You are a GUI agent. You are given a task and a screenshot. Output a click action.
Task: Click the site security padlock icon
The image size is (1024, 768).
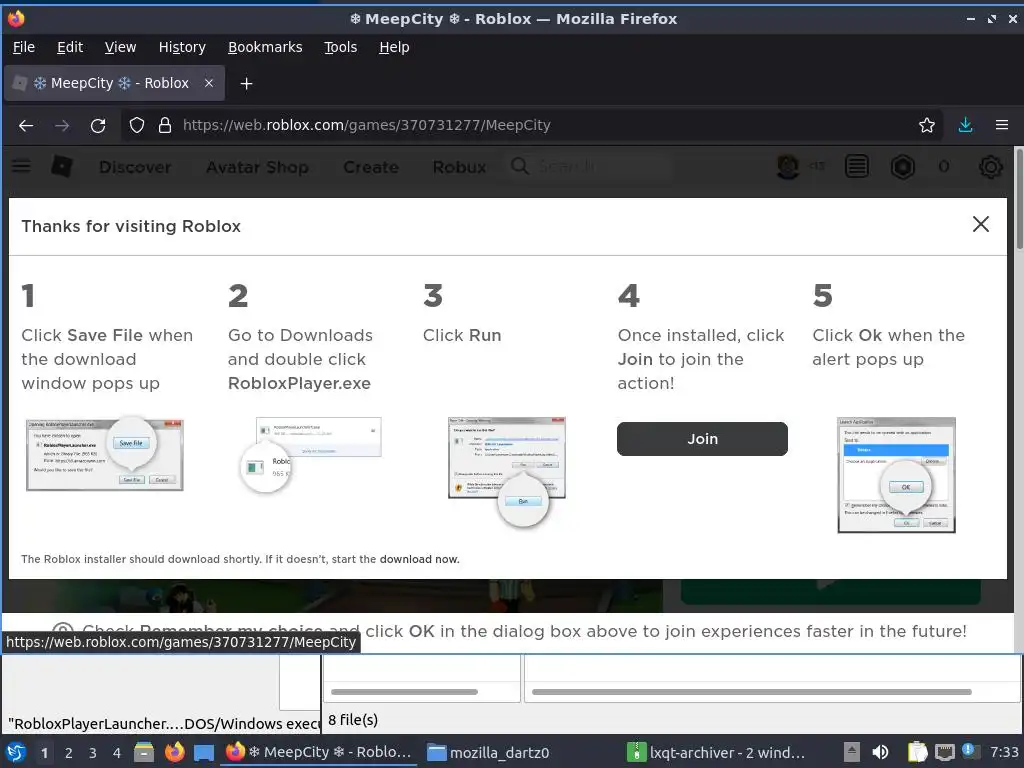coord(165,125)
